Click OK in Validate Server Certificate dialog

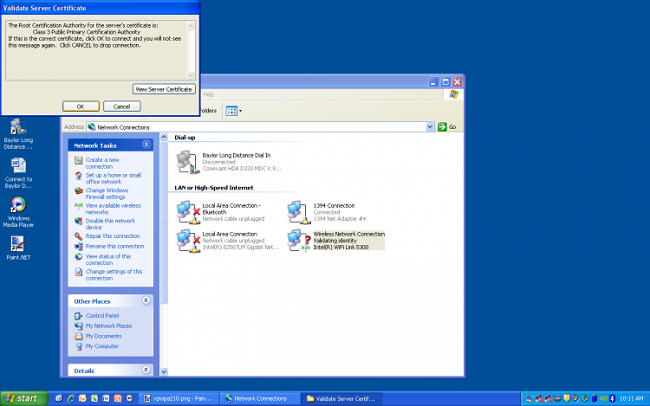pos(81,107)
